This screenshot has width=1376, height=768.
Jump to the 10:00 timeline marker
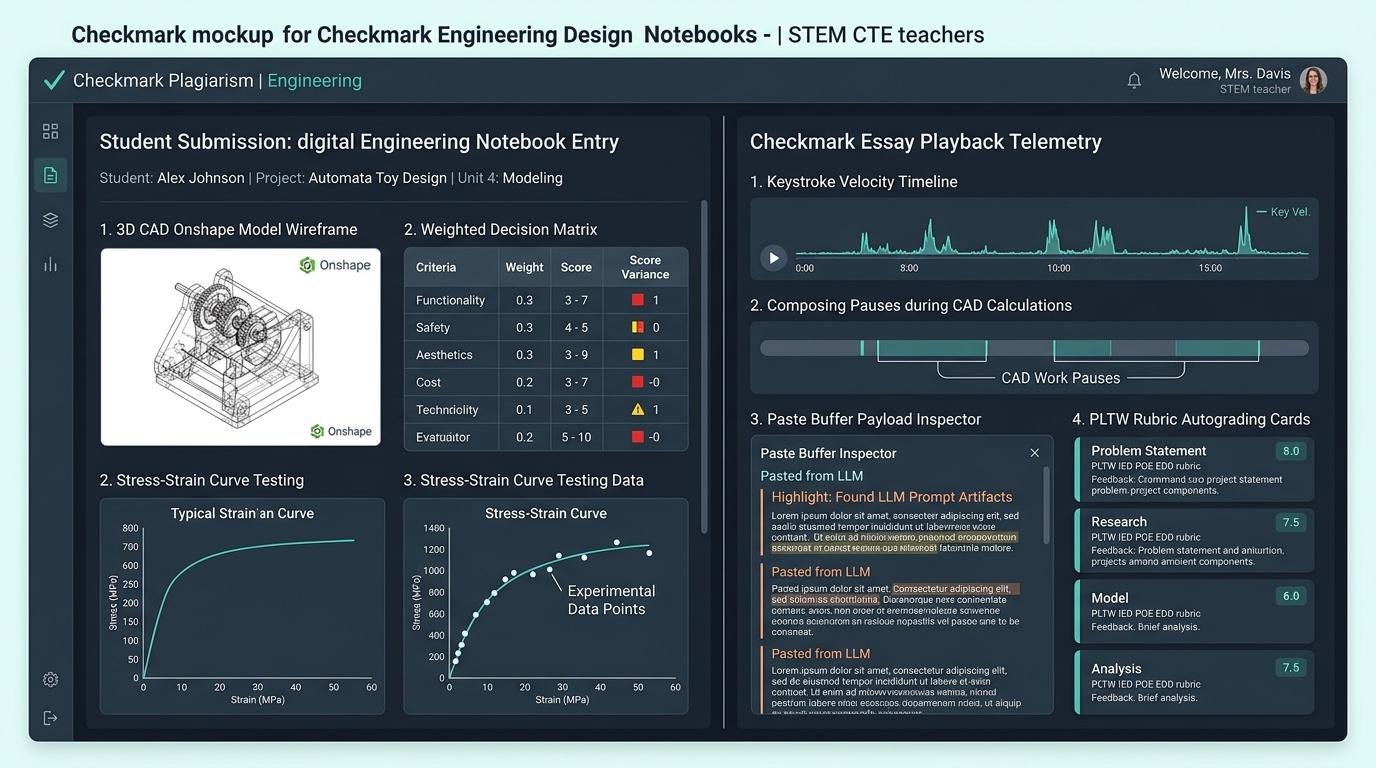(x=1059, y=268)
